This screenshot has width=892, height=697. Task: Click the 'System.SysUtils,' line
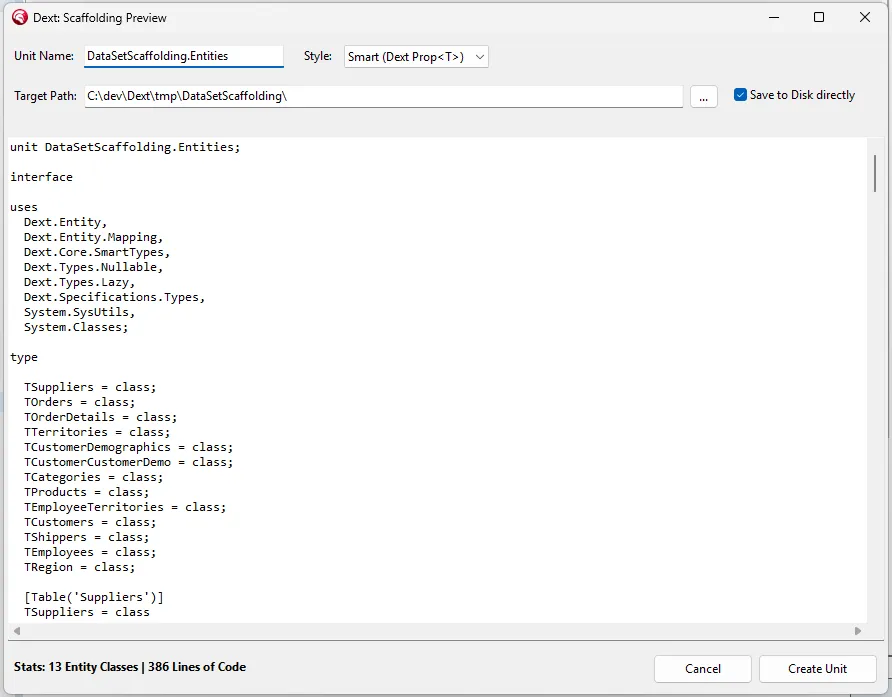(79, 312)
